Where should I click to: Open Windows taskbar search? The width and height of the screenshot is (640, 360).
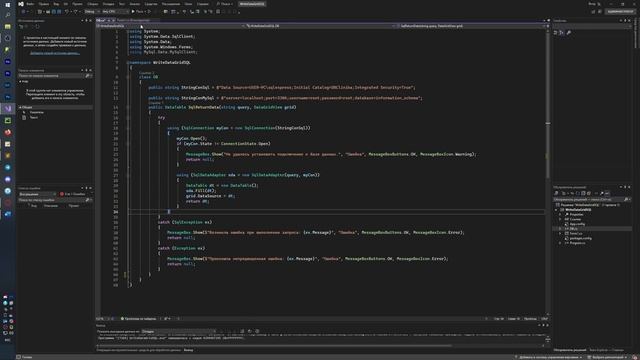click(7, 15)
